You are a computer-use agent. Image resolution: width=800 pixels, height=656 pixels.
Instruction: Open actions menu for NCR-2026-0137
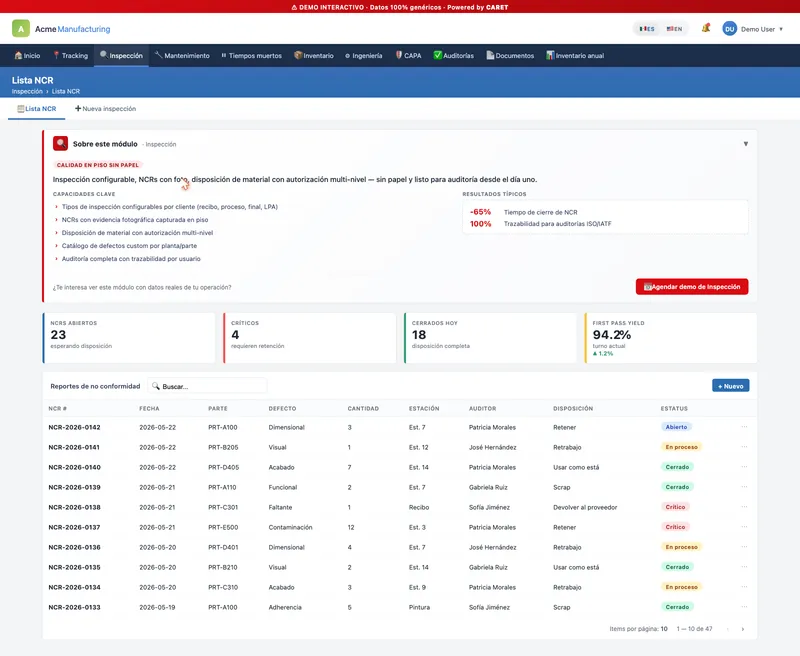(x=744, y=526)
